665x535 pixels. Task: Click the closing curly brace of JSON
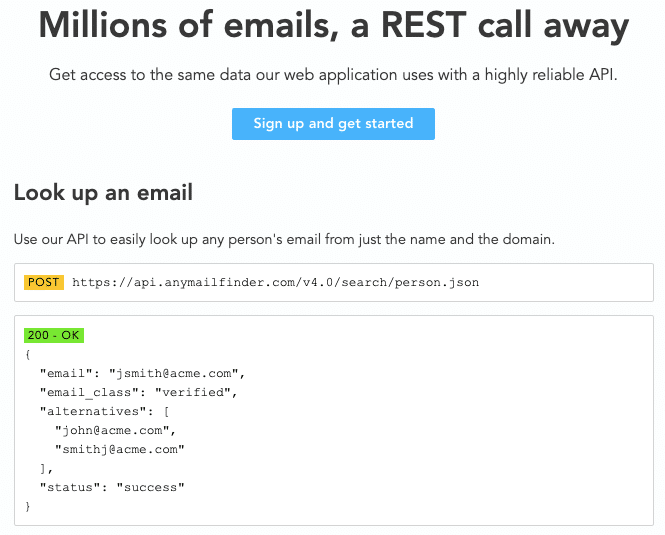[28, 506]
